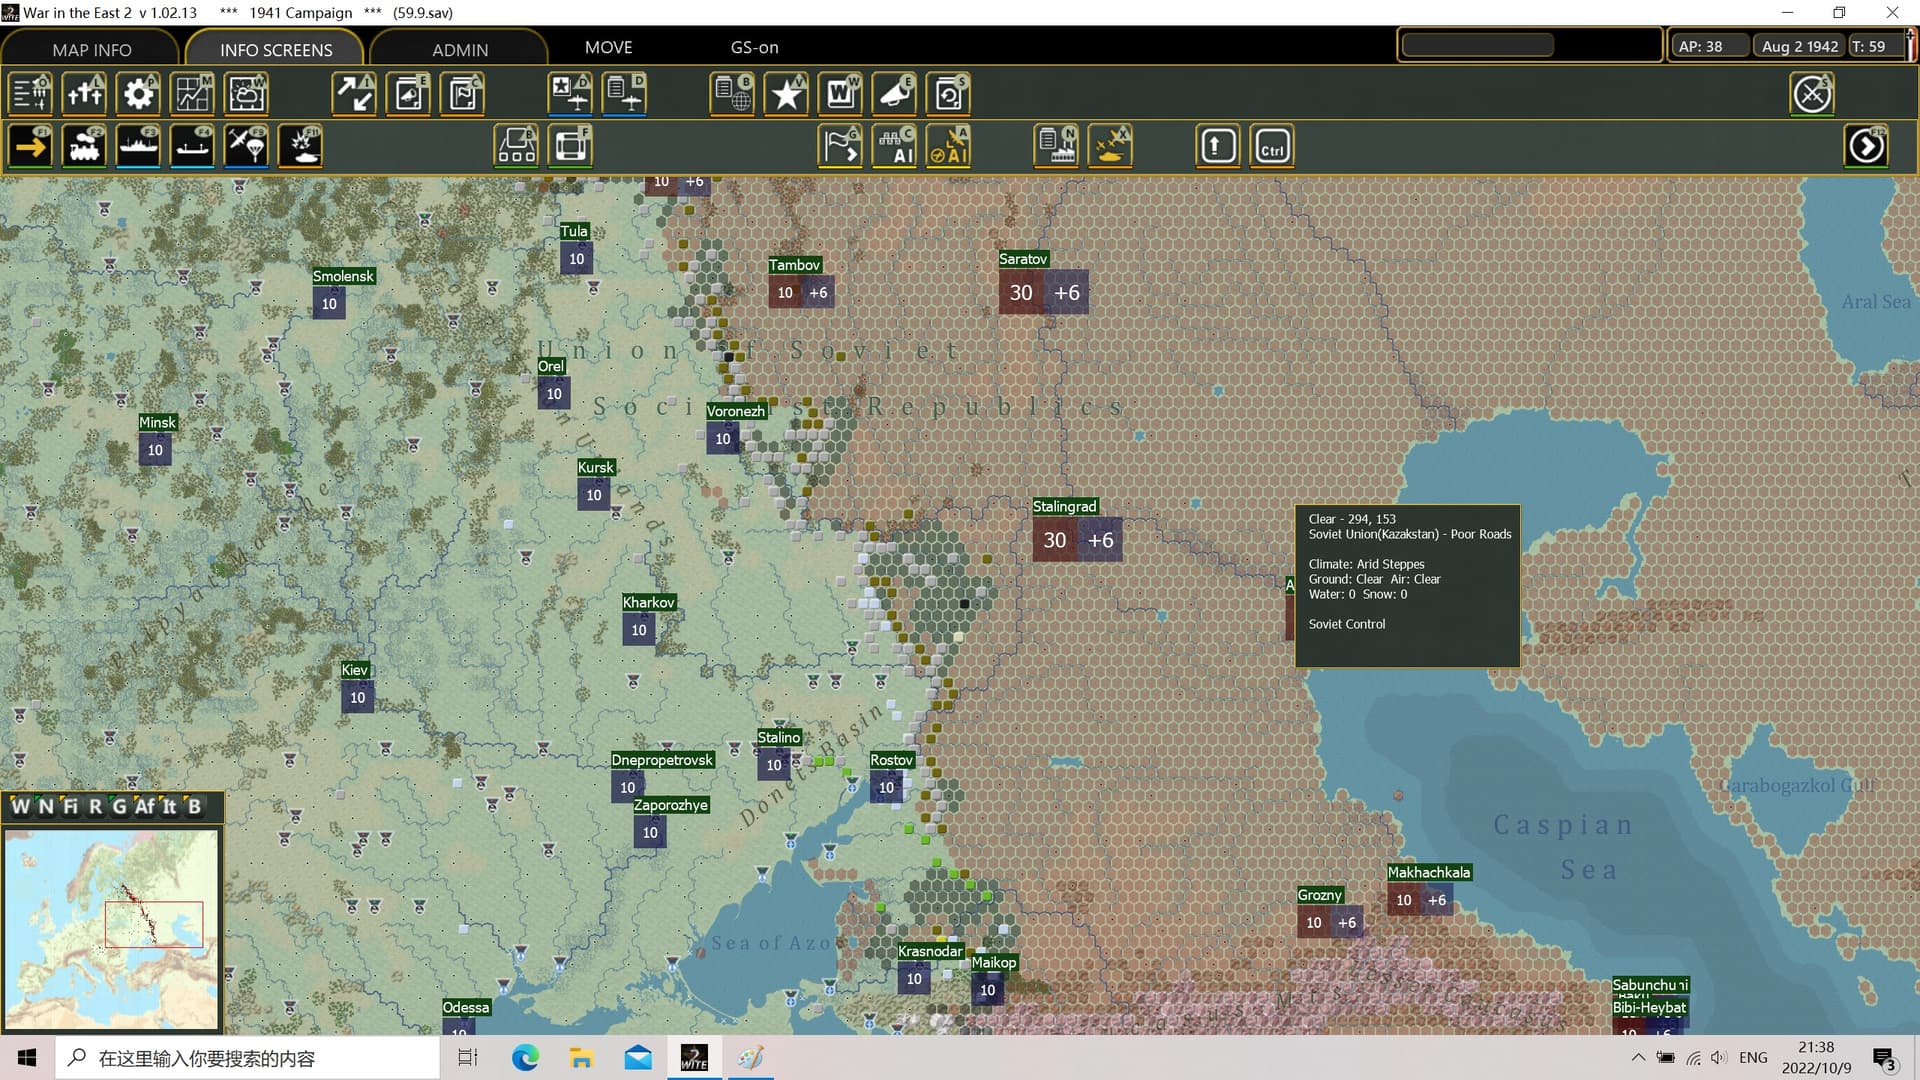Screen dimensions: 1920x1080
Task: Click the end turn F12 arrow button
Action: (1866, 147)
